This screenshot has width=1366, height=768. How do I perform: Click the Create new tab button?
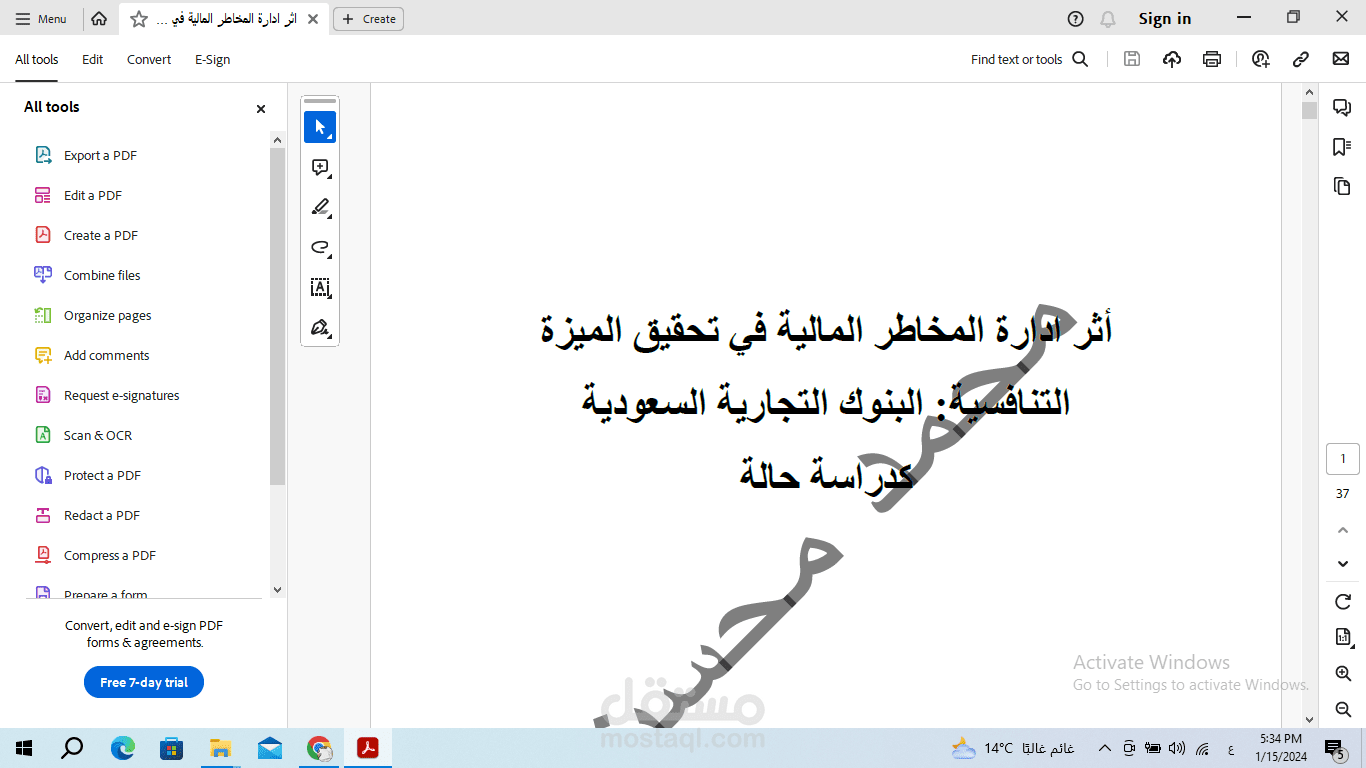368,19
